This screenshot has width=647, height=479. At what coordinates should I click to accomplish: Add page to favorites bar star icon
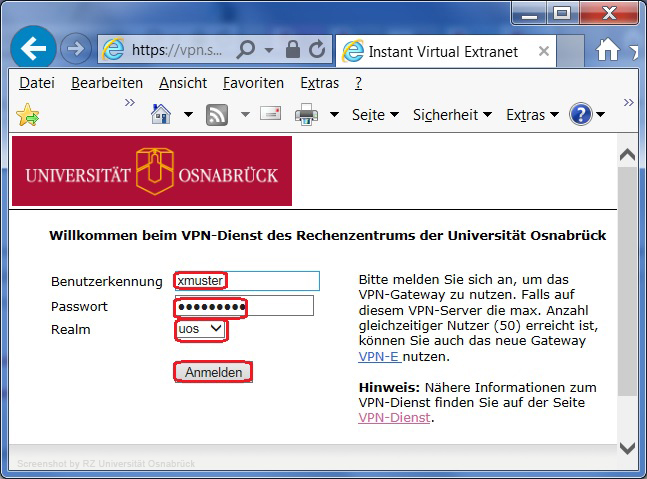pos(28,115)
